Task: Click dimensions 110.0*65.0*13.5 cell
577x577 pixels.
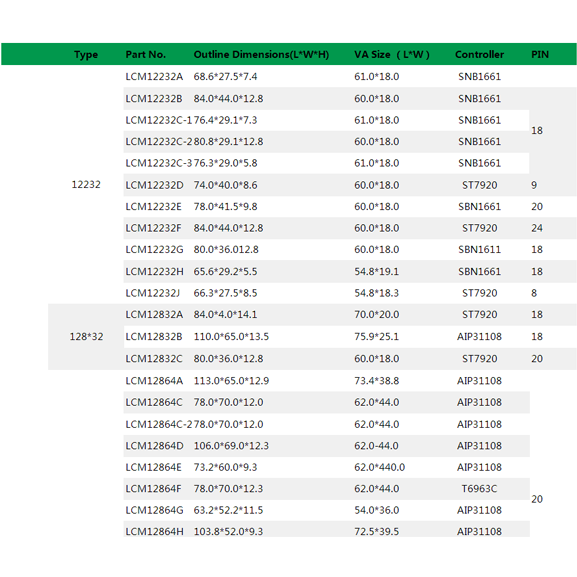Action: (x=231, y=337)
